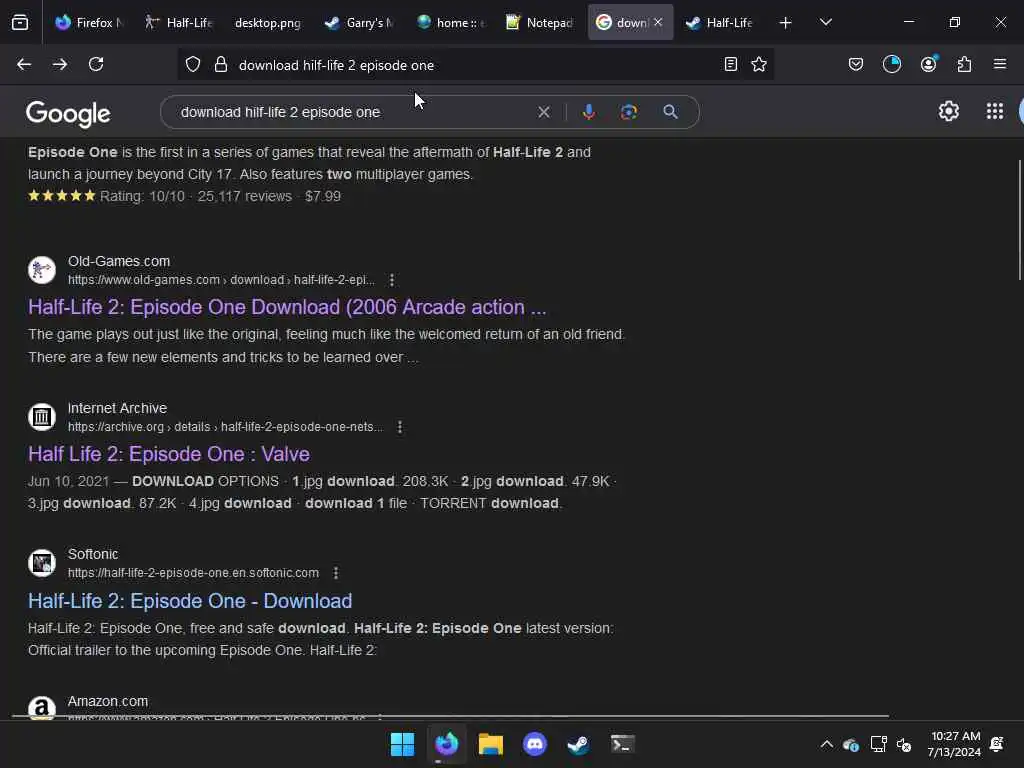This screenshot has height=768, width=1024.
Task: Open the notification bell in system tray
Action: 997,744
